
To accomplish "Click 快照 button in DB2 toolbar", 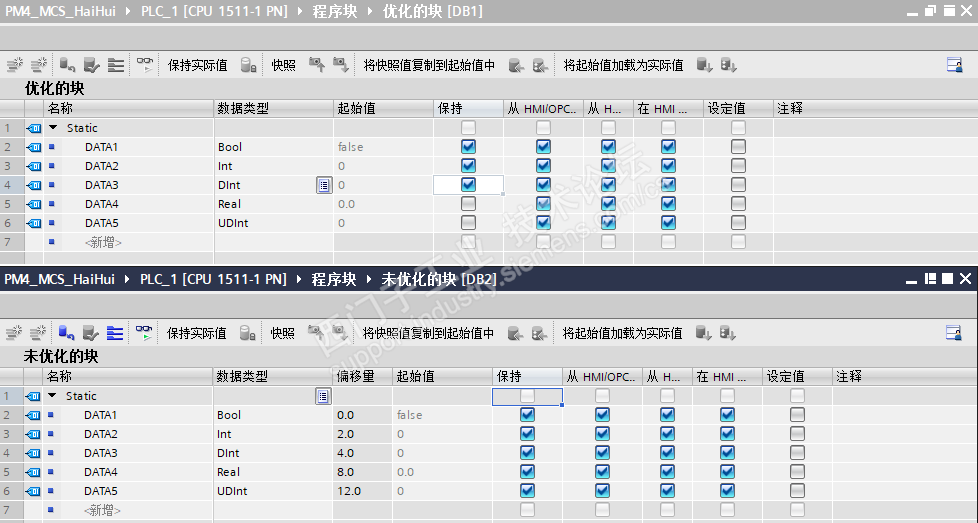I will click(x=283, y=333).
